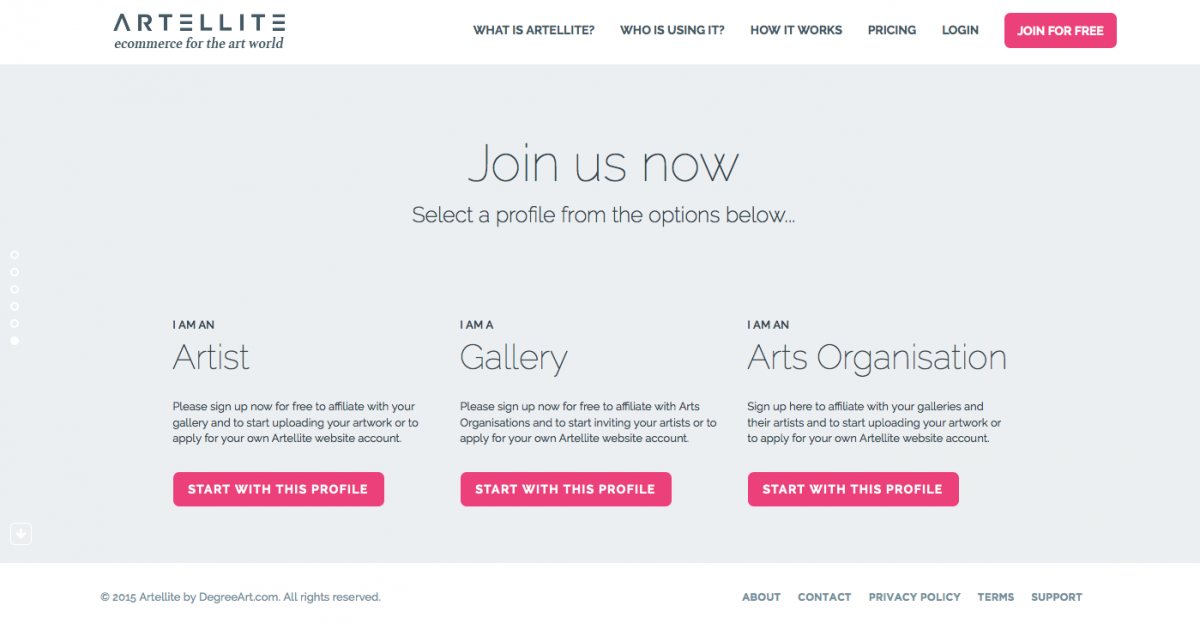Viewport: 1200px width, 624px height.
Task: View the Pricing page
Action: coord(892,30)
